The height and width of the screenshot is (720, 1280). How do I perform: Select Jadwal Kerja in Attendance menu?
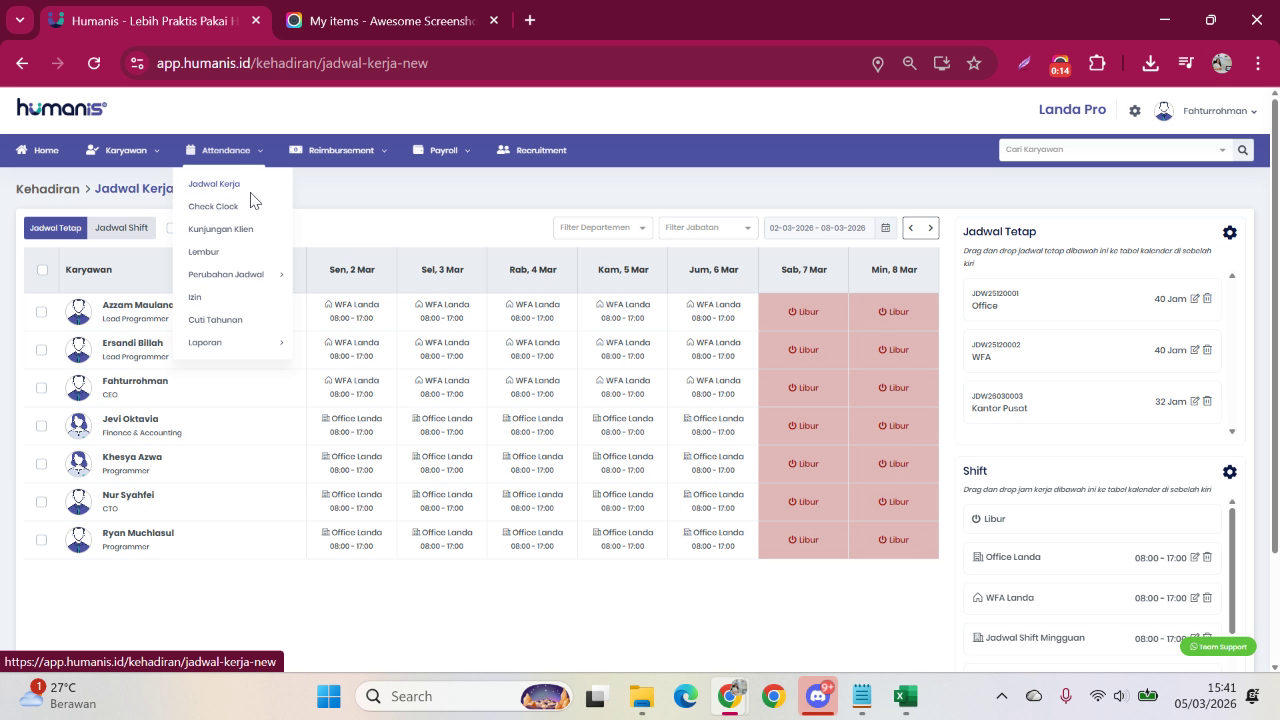[214, 184]
